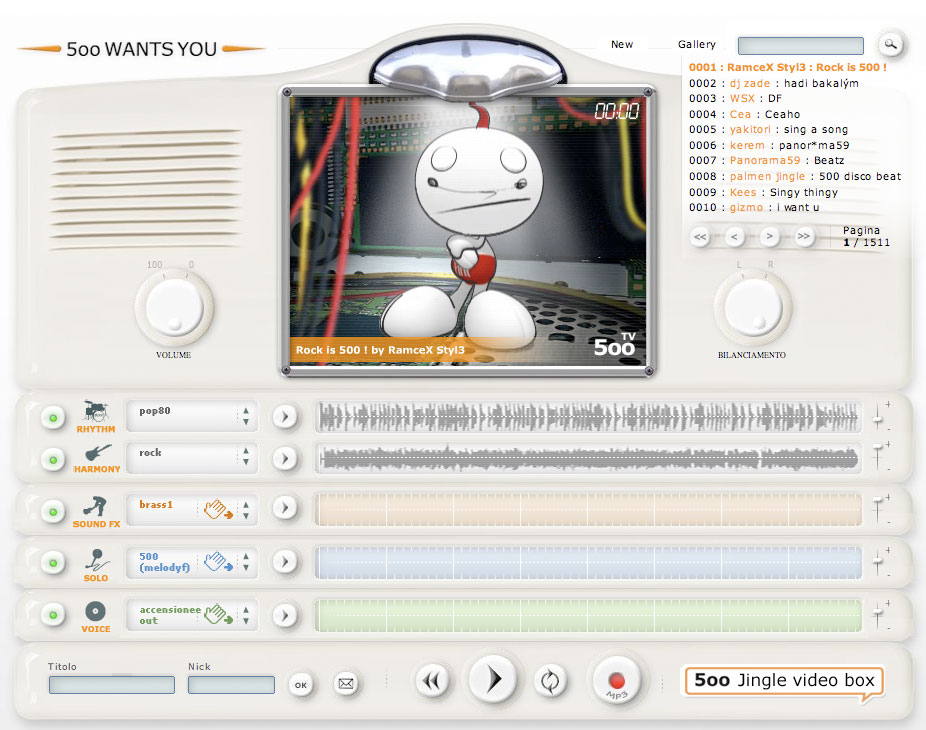
Task: Click the envelope email icon
Action: [345, 684]
